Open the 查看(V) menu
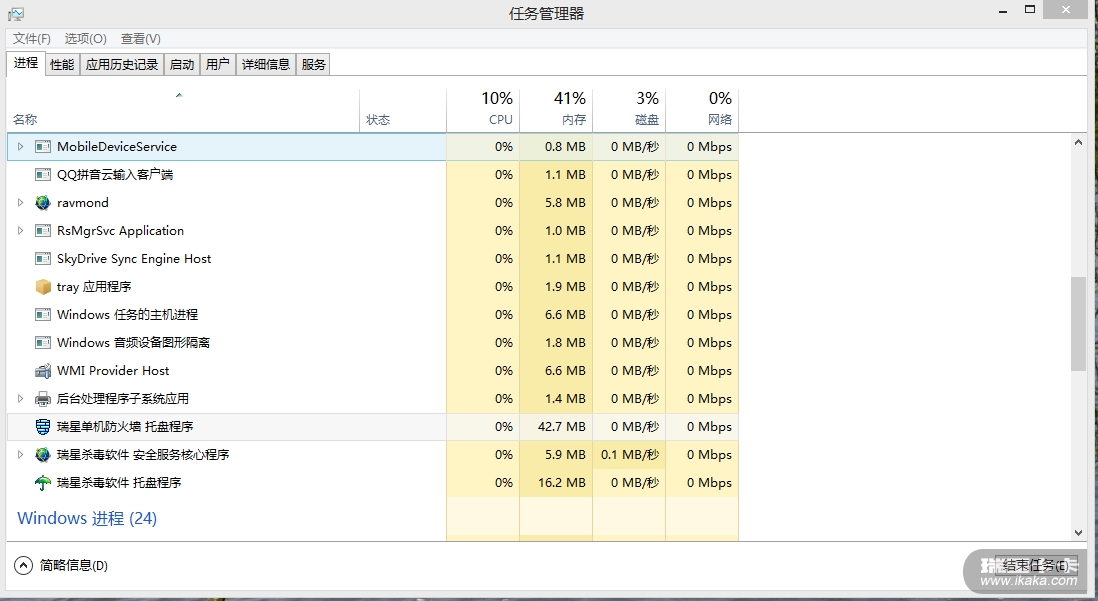The image size is (1098, 601). [140, 39]
